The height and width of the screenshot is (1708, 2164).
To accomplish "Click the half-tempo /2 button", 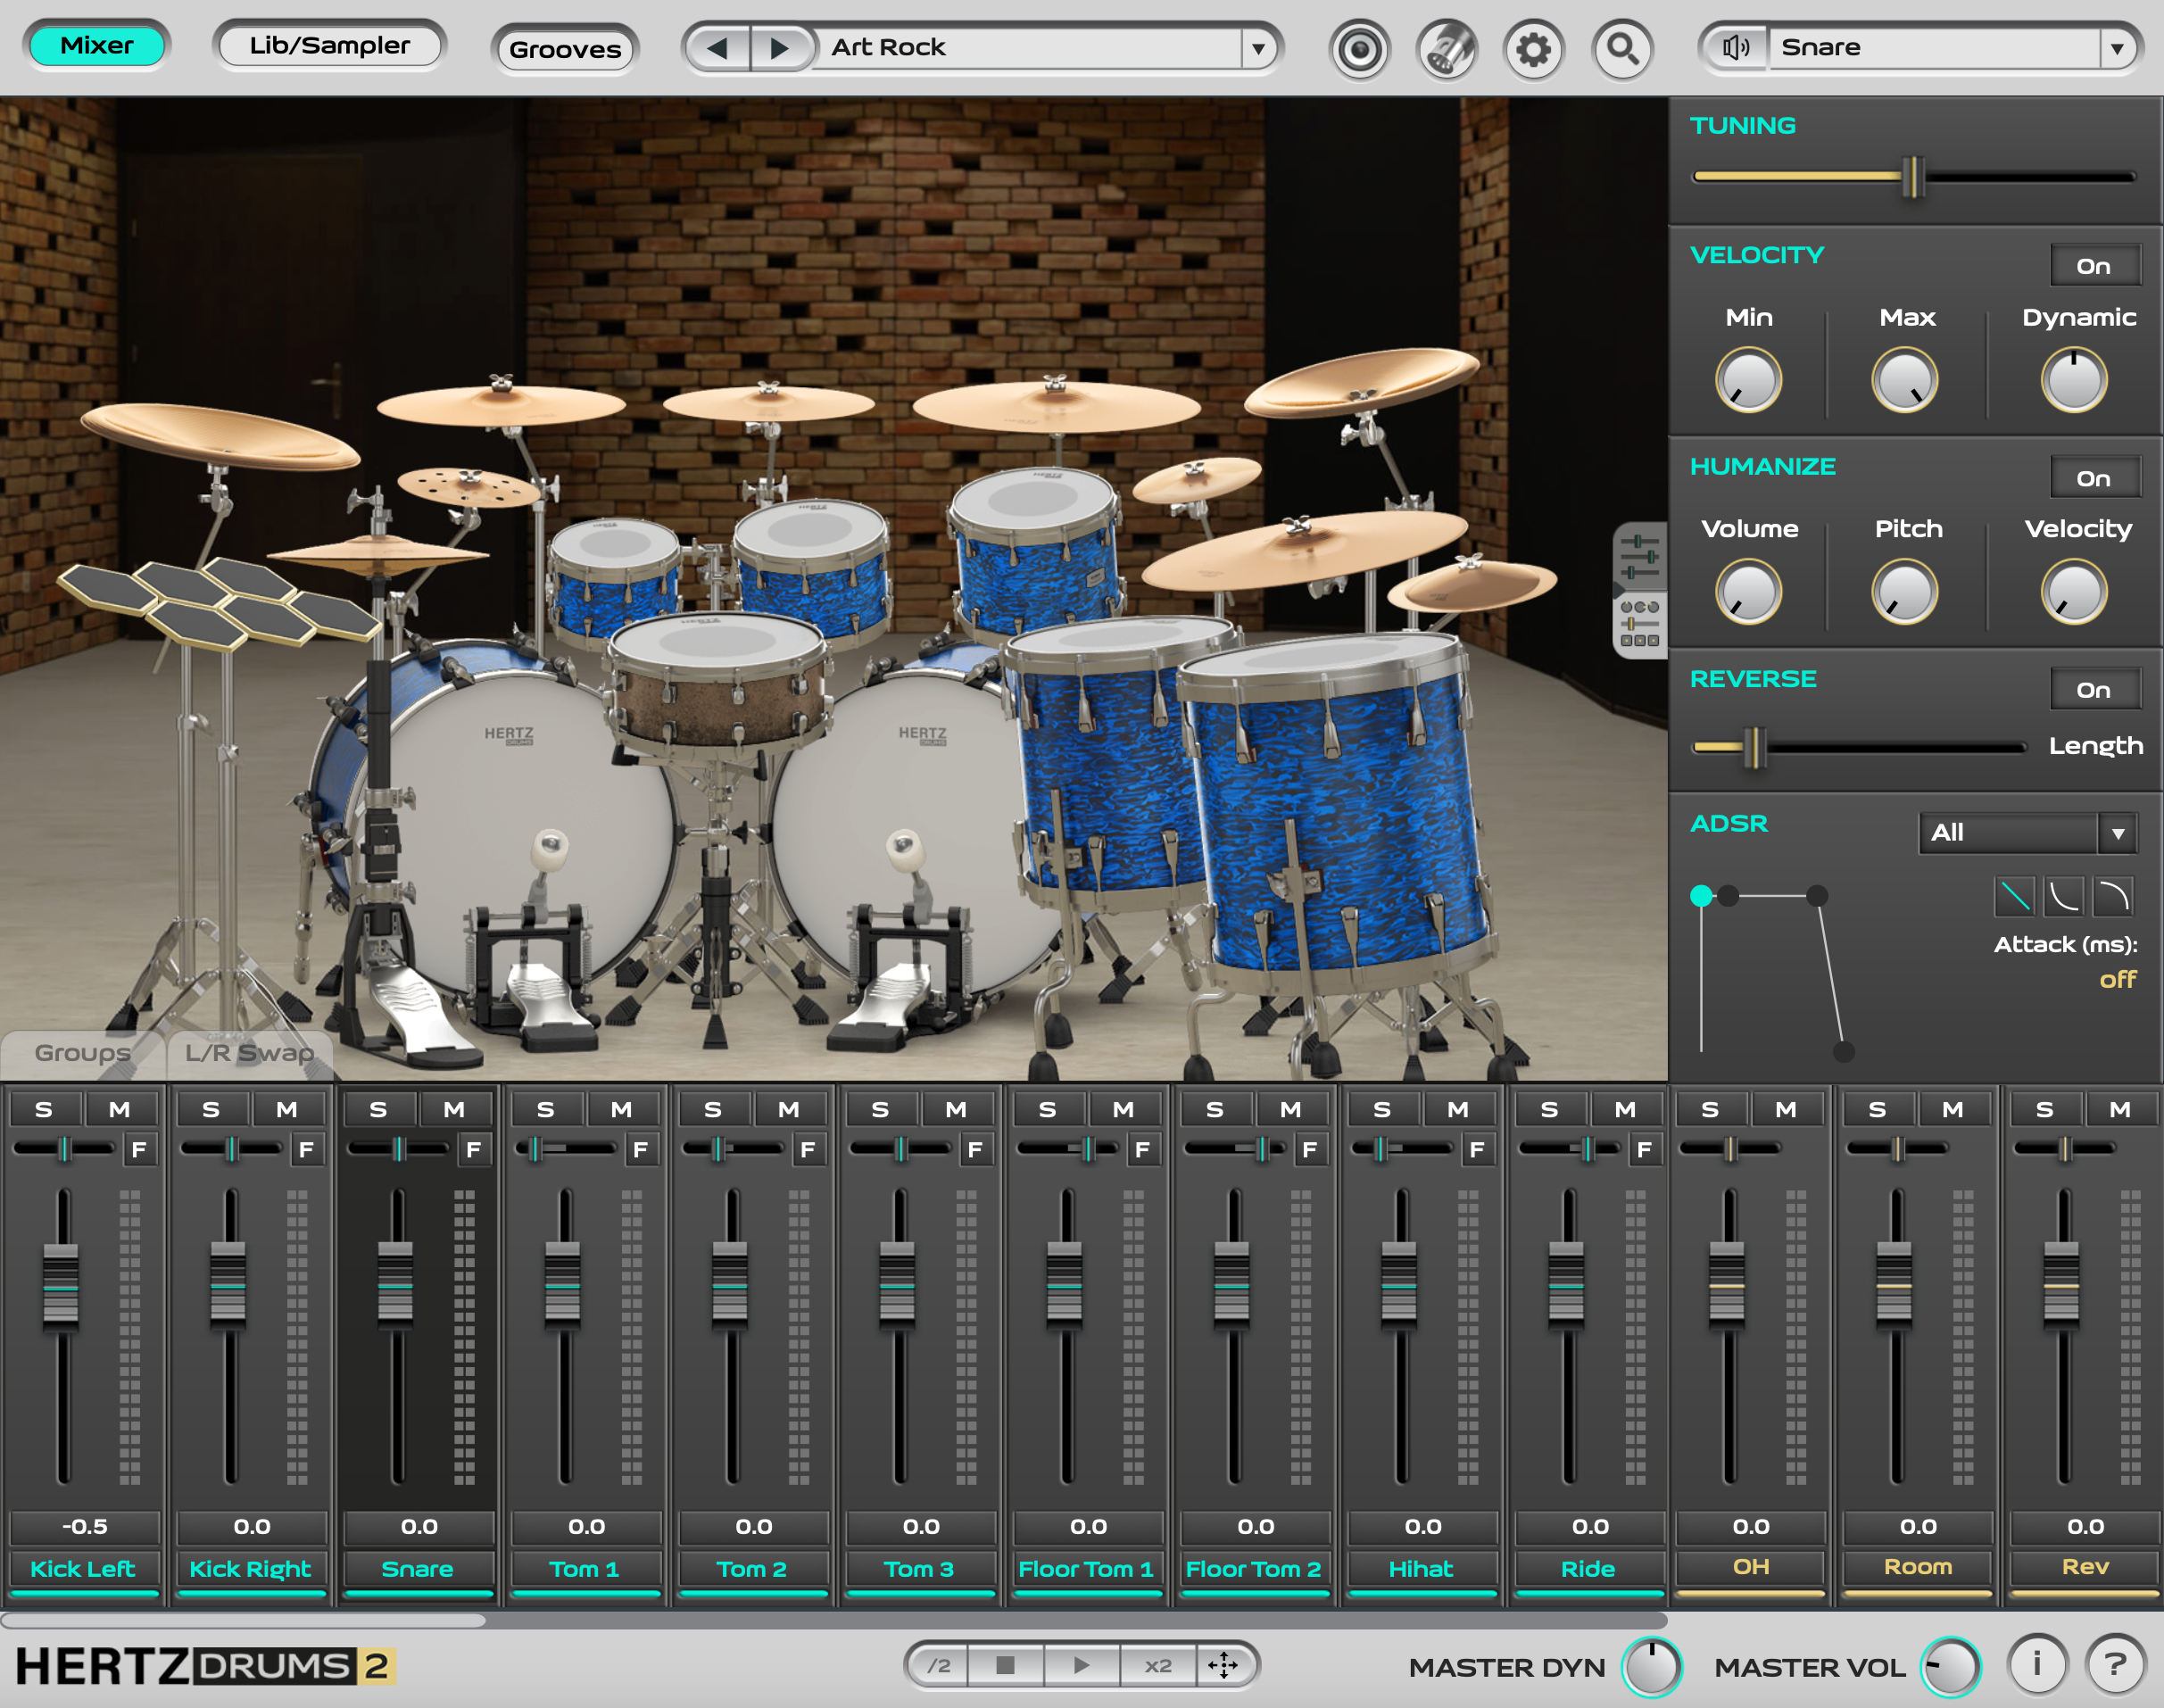I will (x=939, y=1665).
